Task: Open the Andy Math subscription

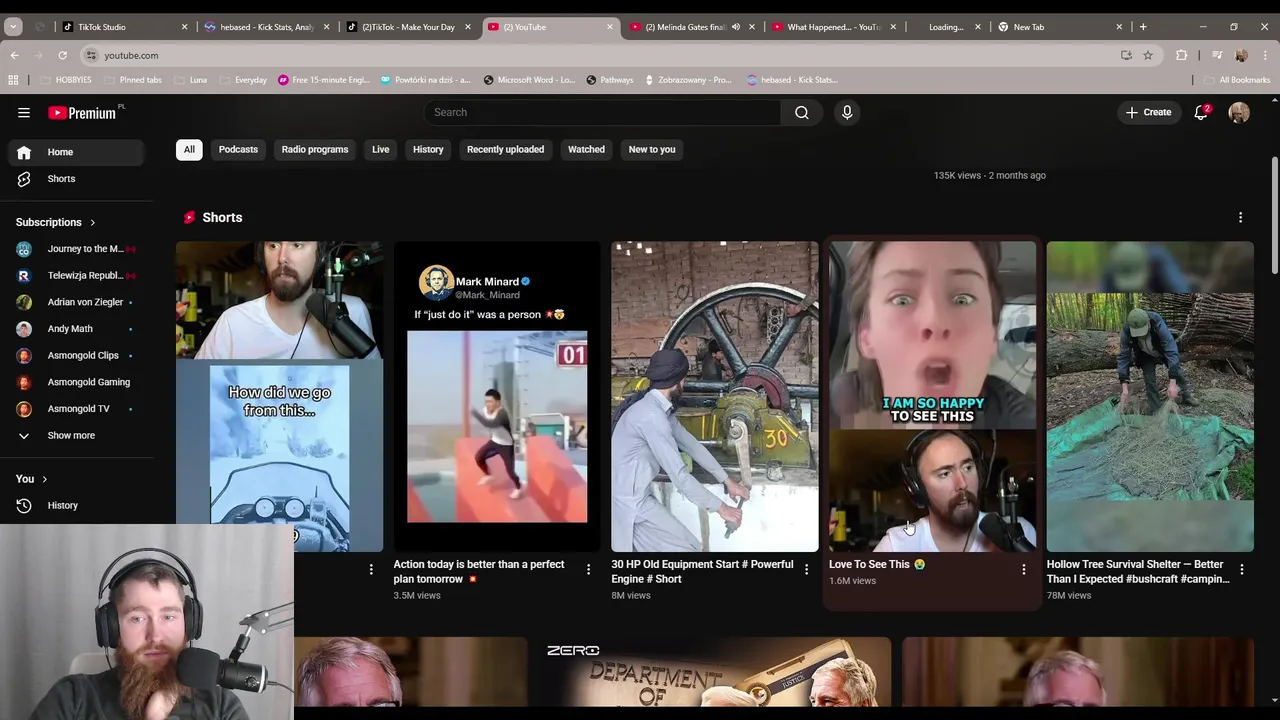Action: click(x=75, y=328)
